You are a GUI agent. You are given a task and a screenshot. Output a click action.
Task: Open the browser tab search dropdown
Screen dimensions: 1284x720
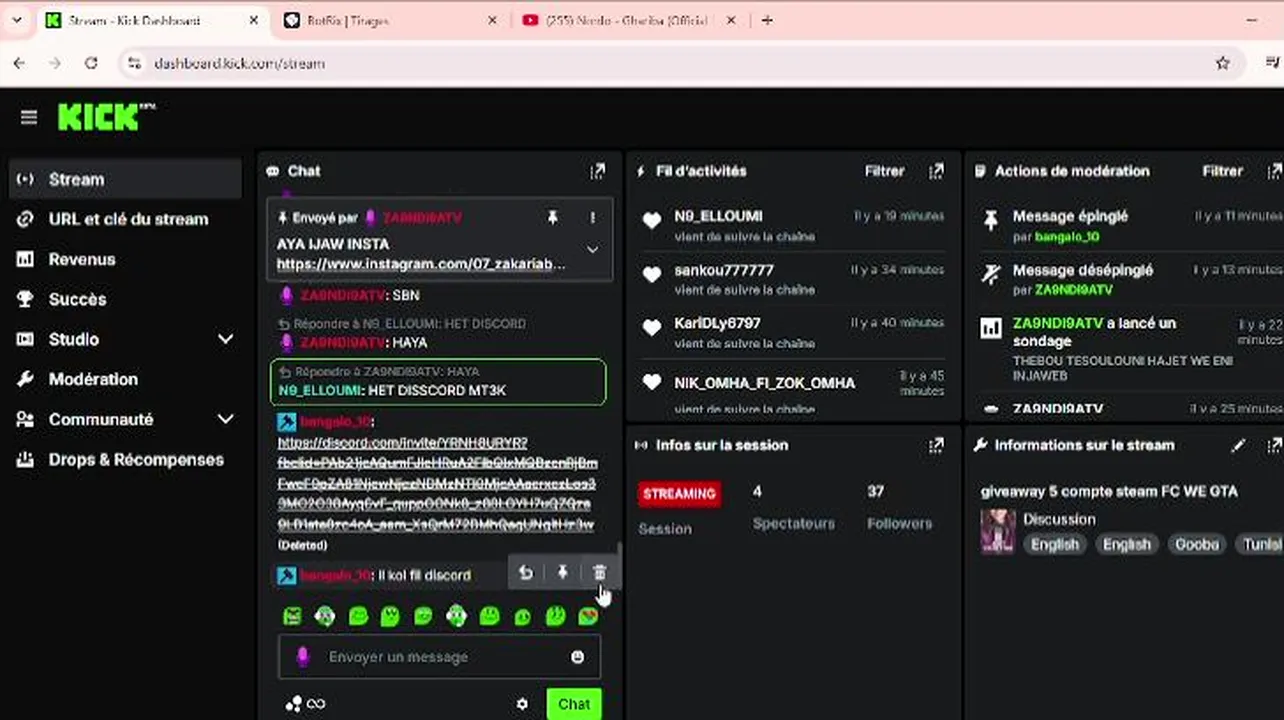point(17,20)
